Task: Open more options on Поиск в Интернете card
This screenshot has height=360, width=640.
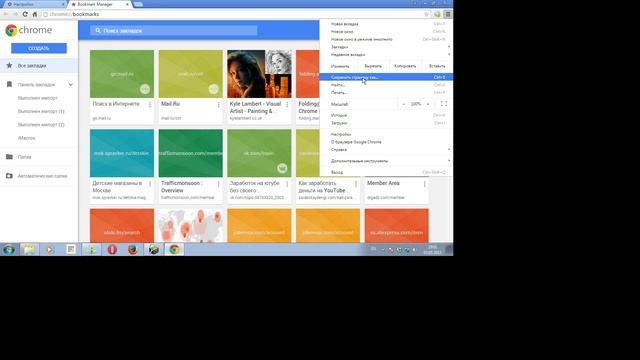Action: pyautogui.click(x=150, y=105)
